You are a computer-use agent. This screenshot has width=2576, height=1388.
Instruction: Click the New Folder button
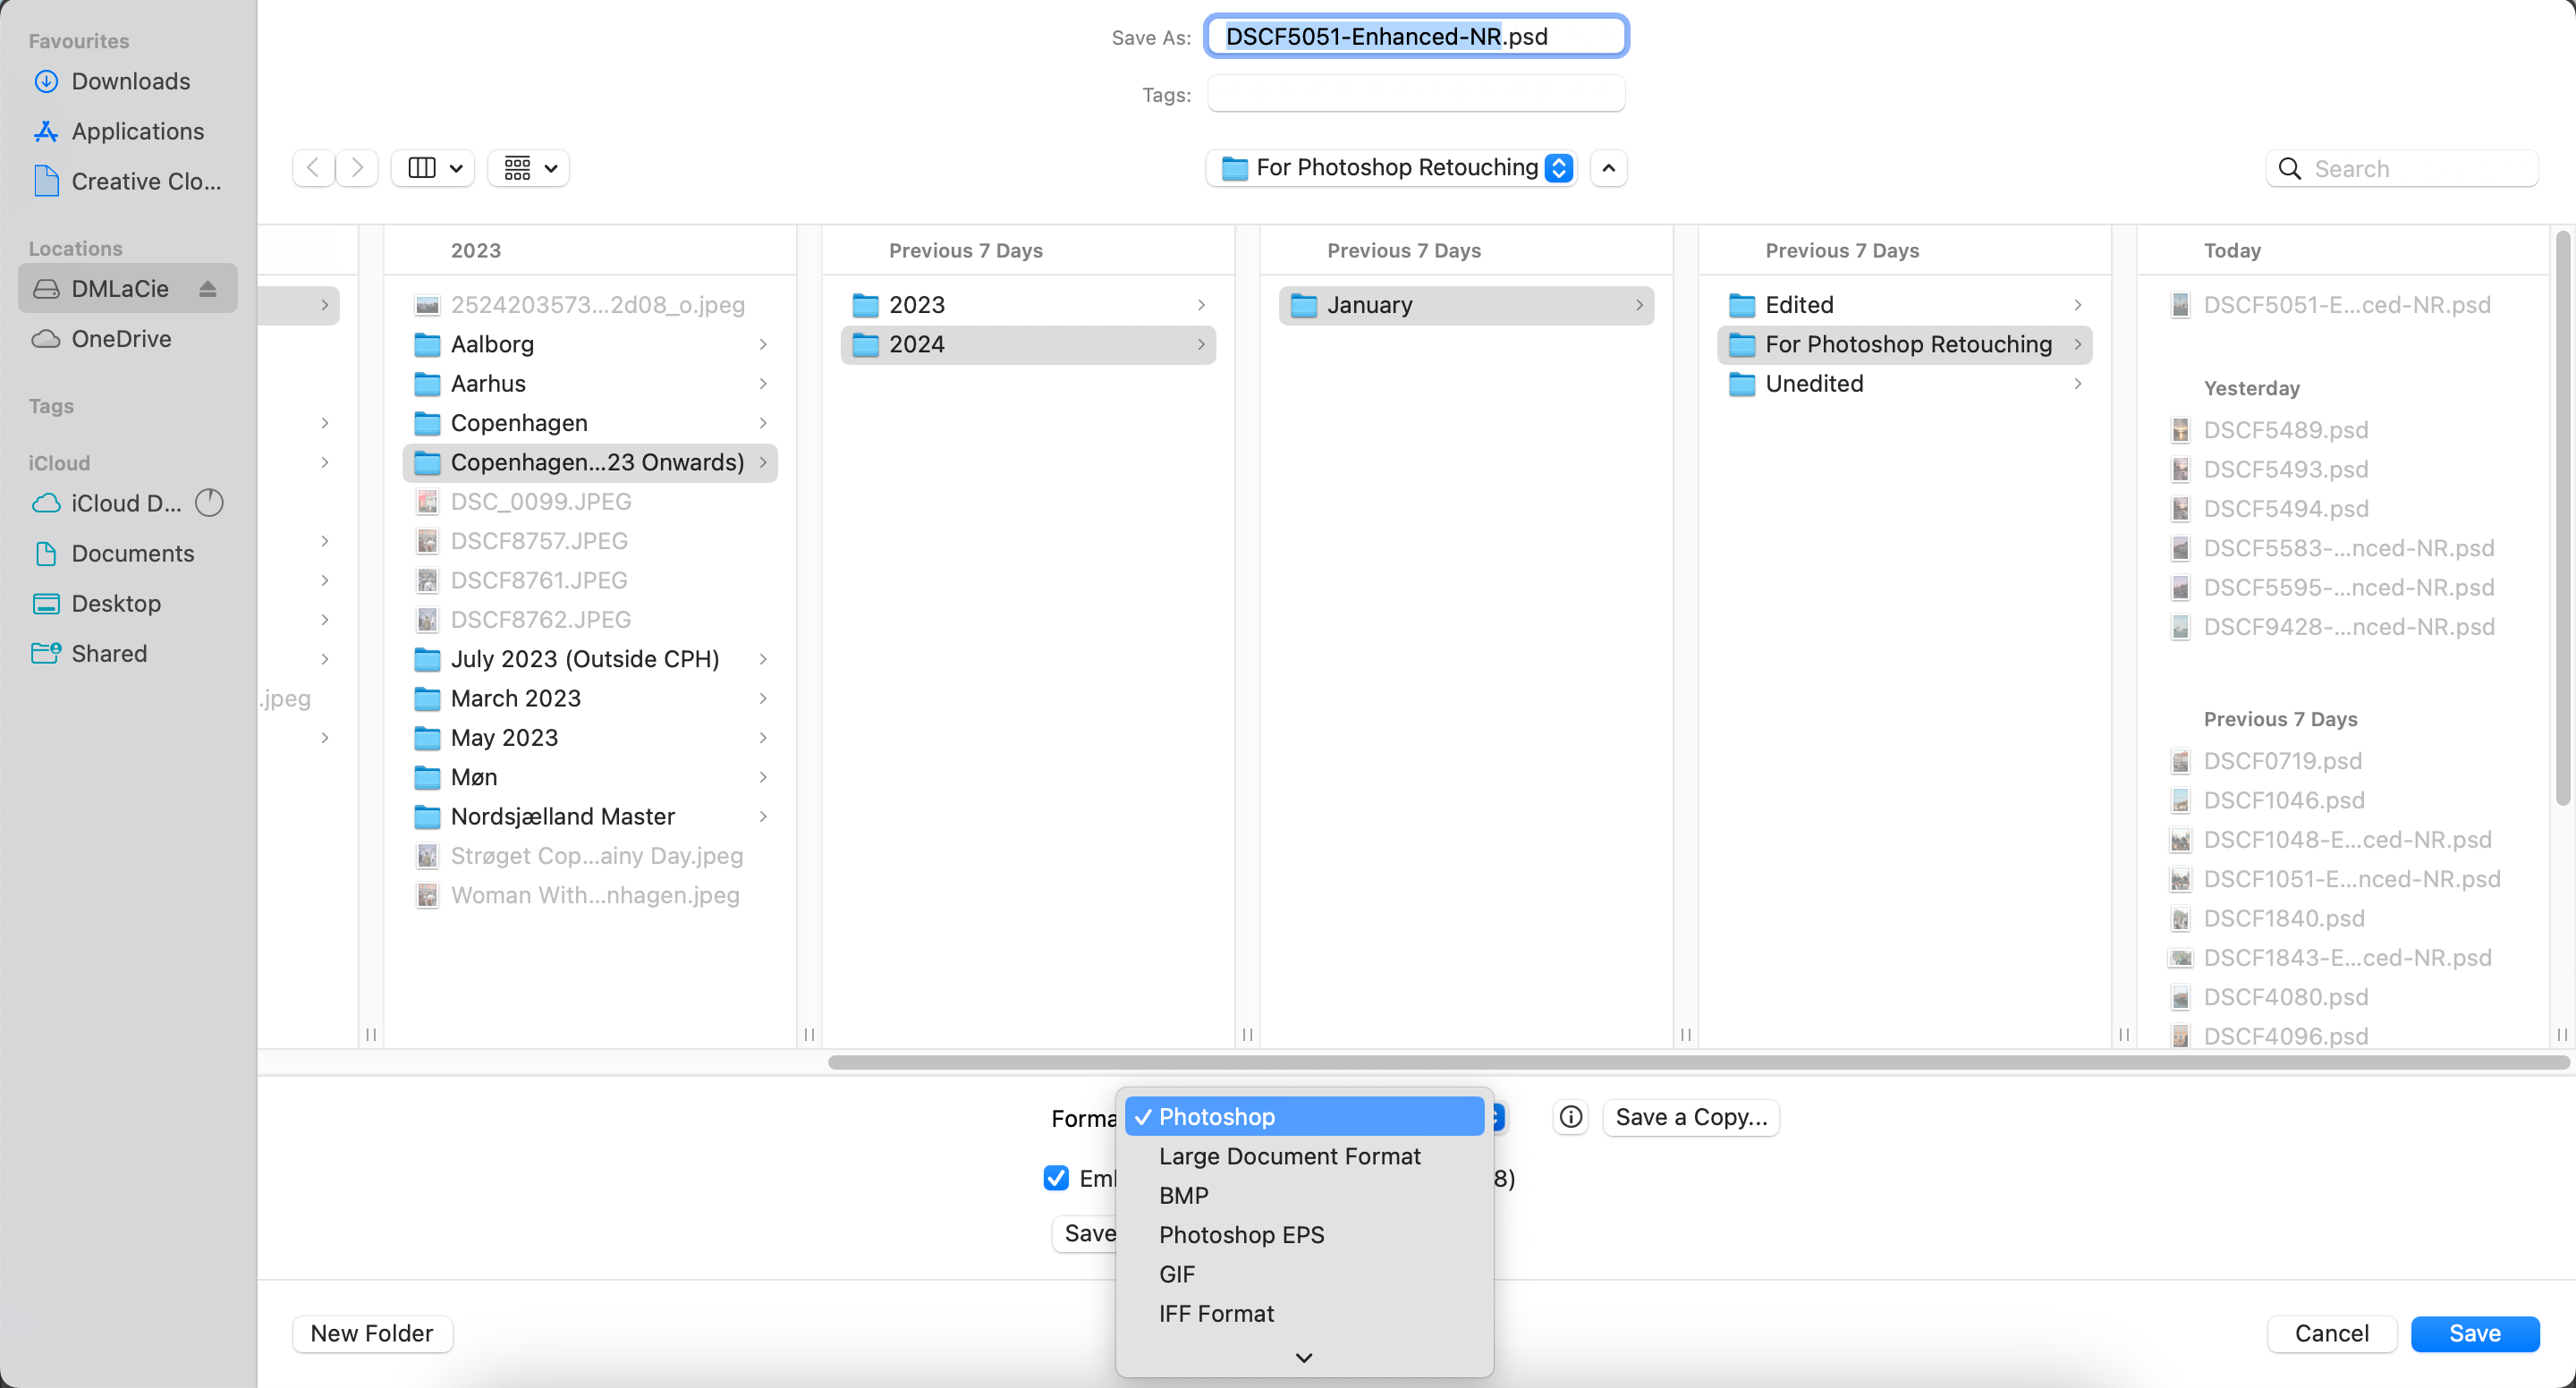point(372,1333)
